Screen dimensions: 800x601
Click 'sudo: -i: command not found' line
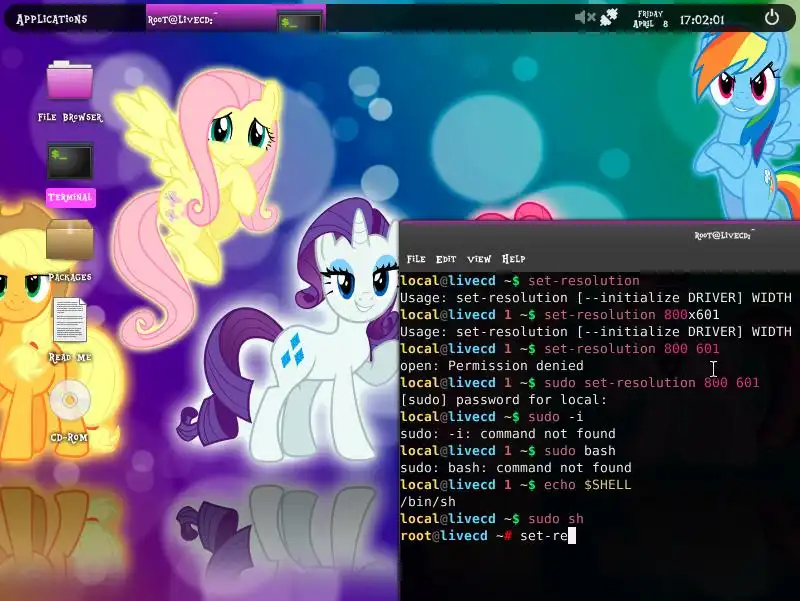point(508,434)
